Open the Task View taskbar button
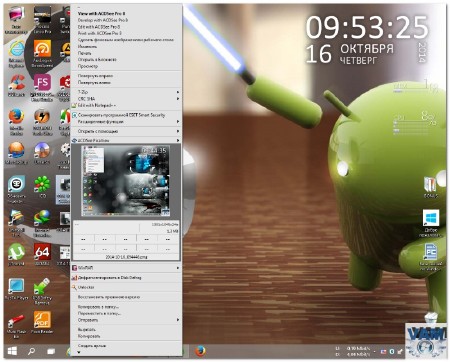450x362 pixels. (x=51, y=351)
